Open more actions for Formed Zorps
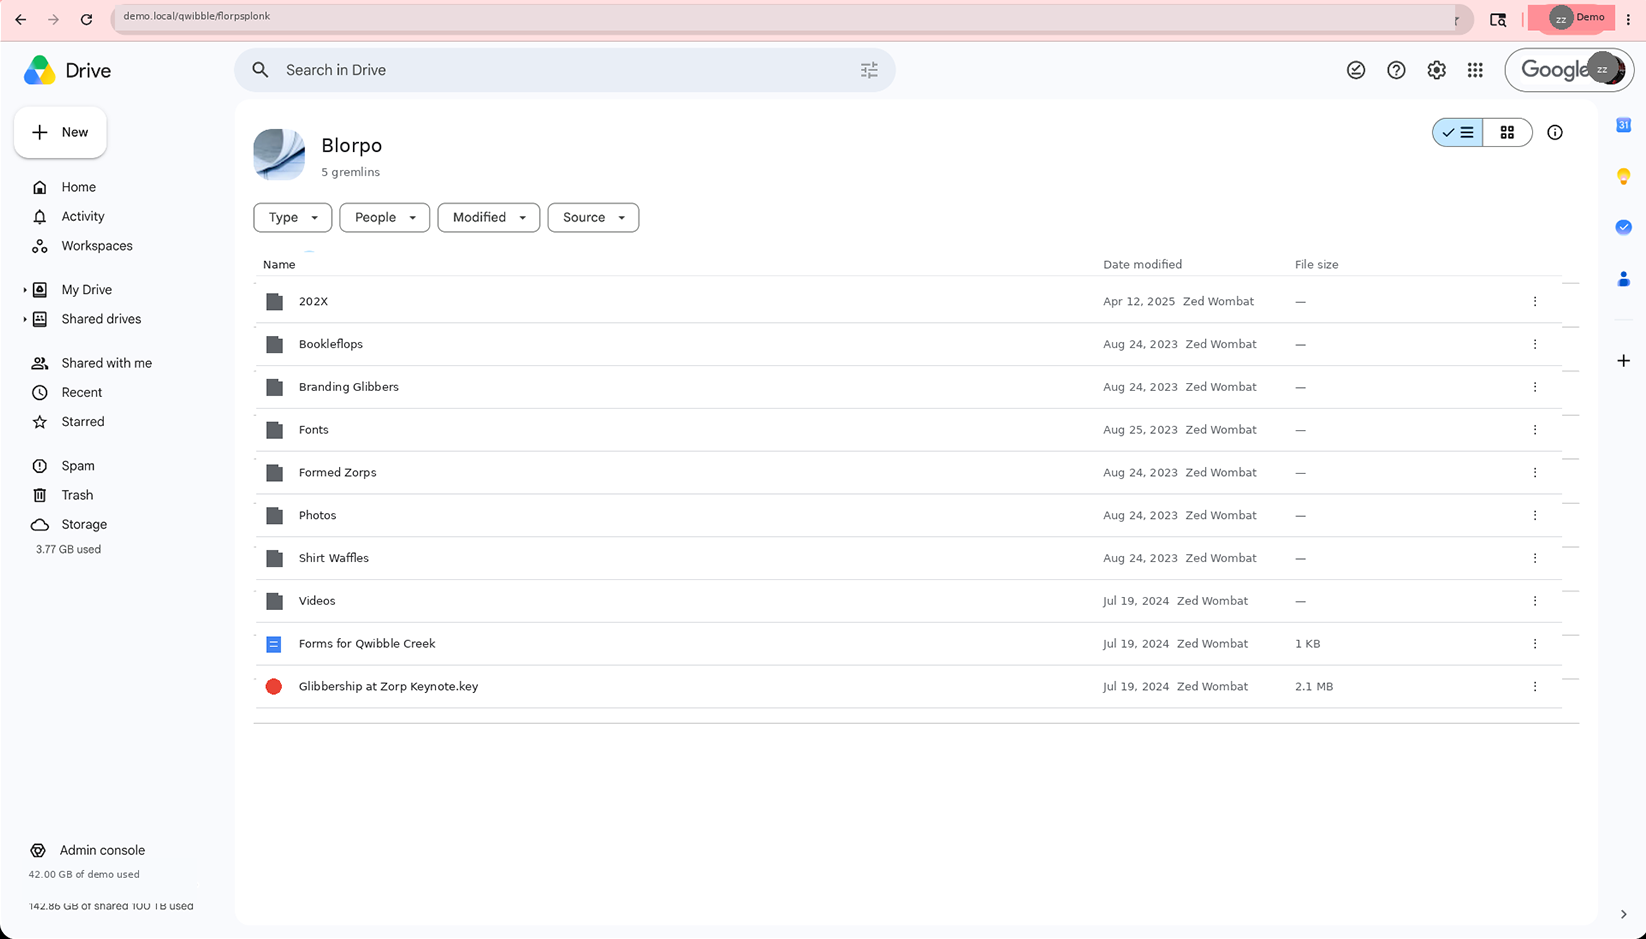 point(1535,472)
